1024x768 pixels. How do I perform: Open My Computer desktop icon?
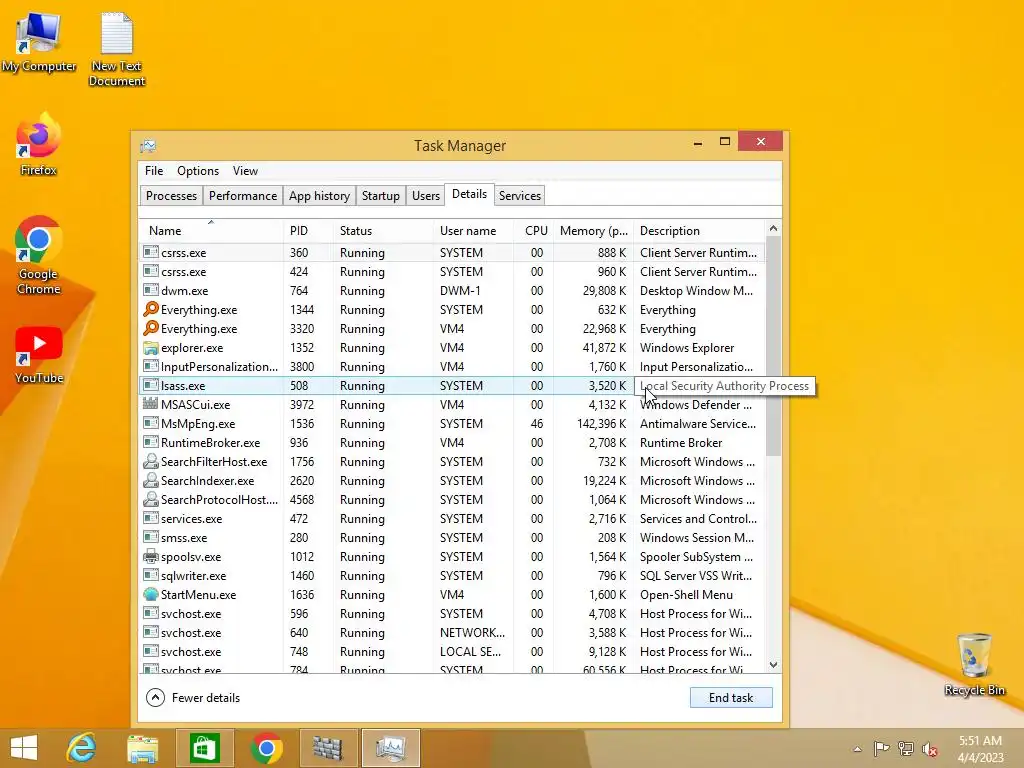click(39, 41)
